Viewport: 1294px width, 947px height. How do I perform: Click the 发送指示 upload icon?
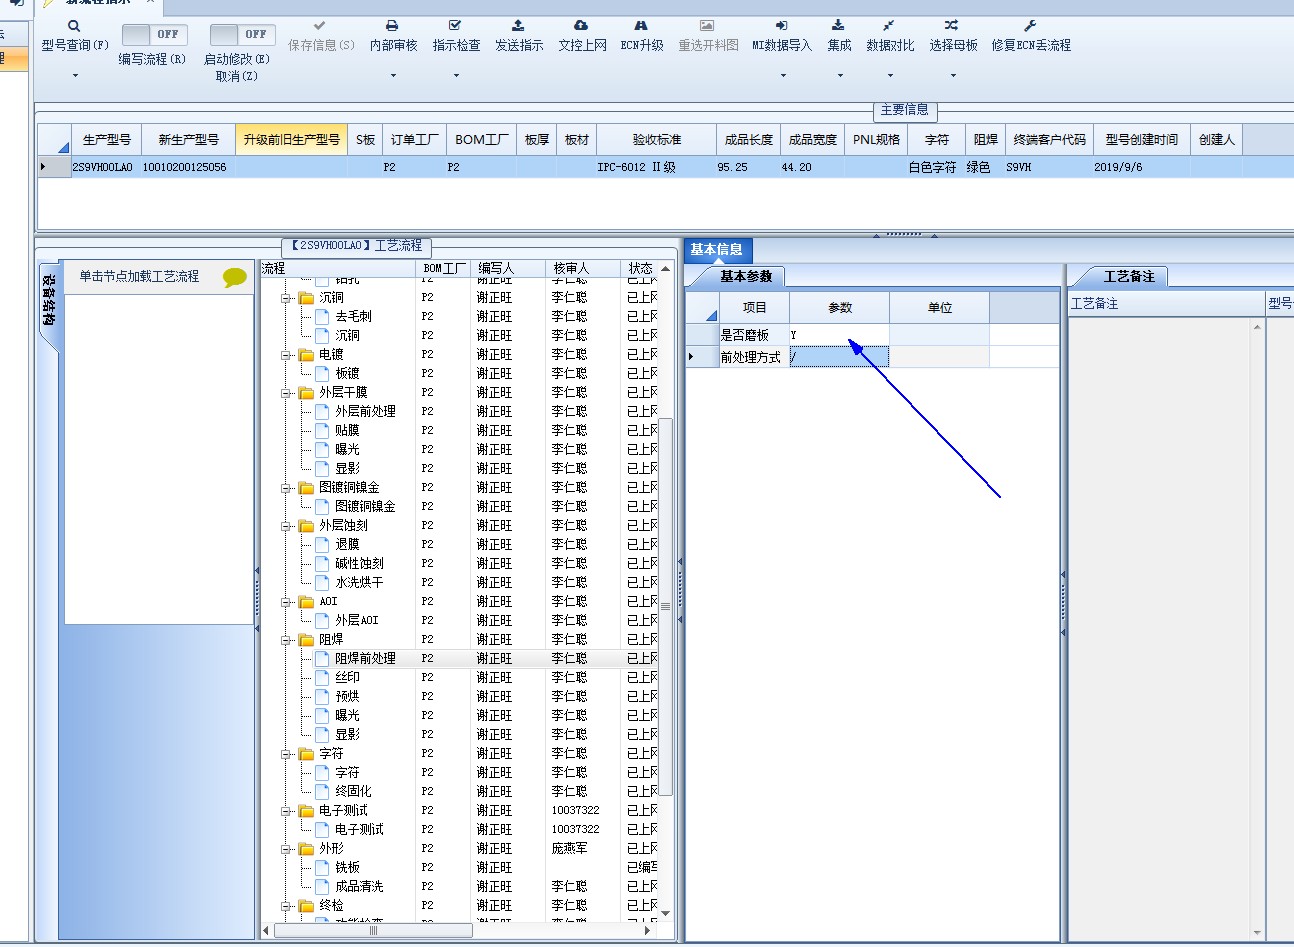[518, 26]
